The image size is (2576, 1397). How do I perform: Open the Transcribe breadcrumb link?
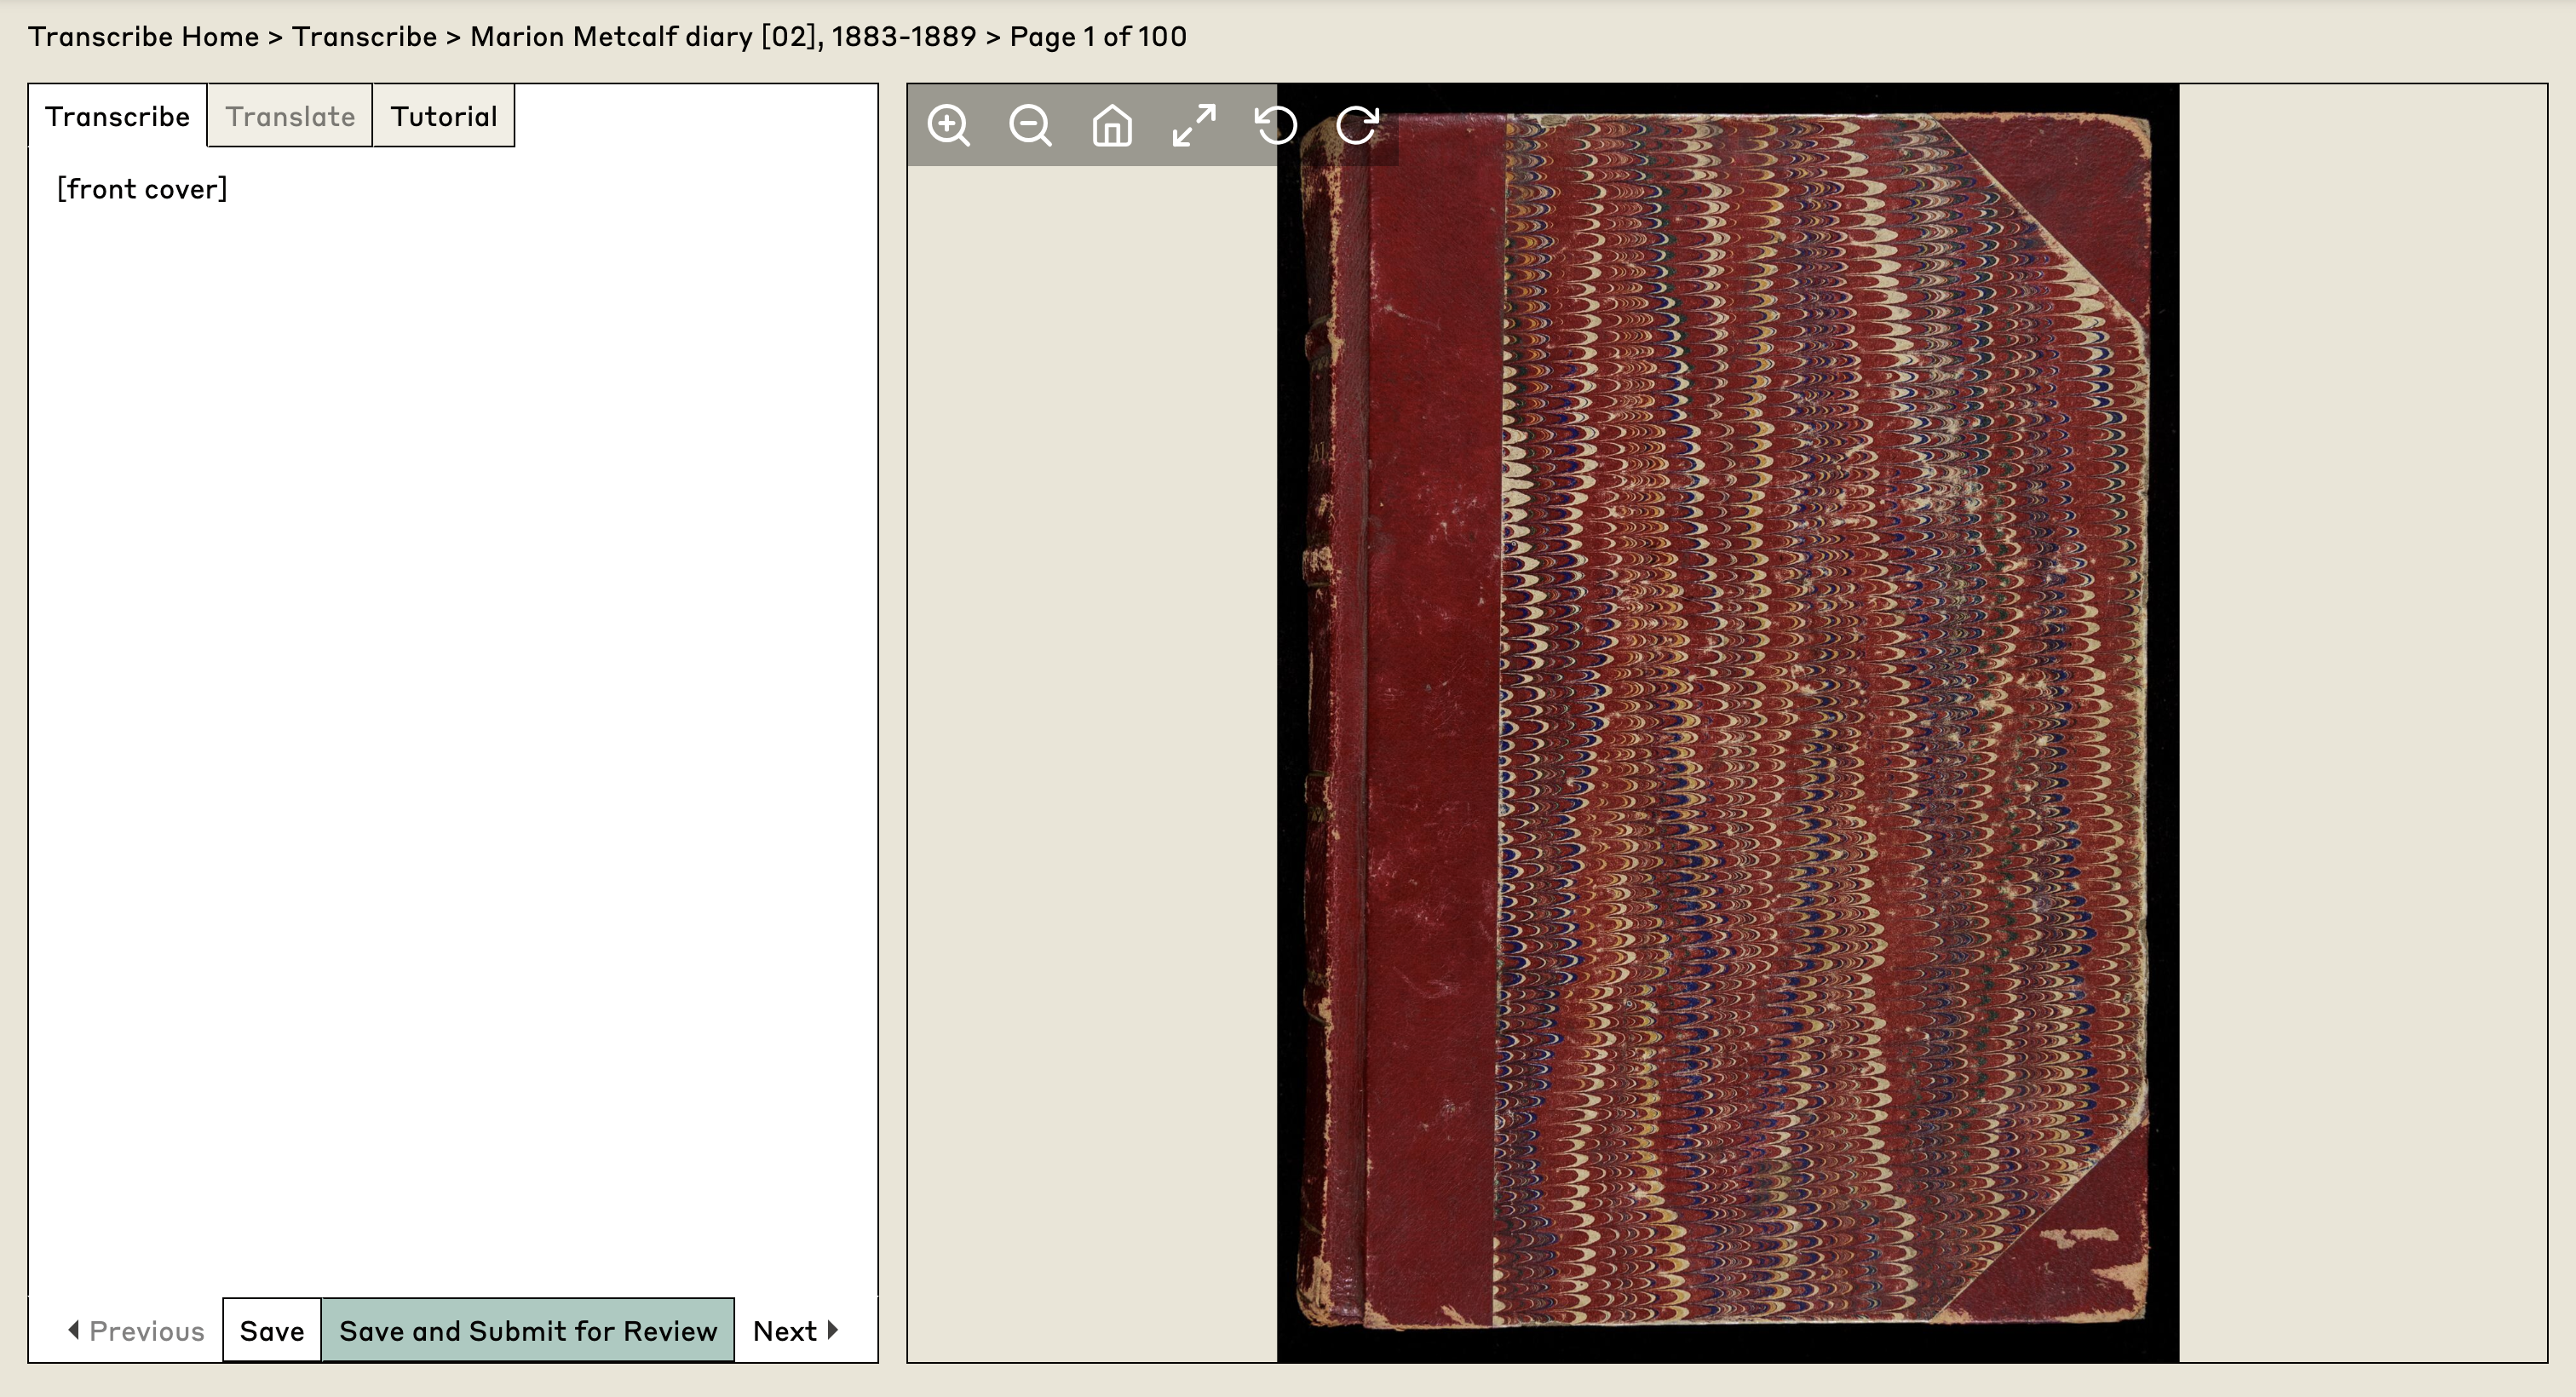[x=364, y=37]
